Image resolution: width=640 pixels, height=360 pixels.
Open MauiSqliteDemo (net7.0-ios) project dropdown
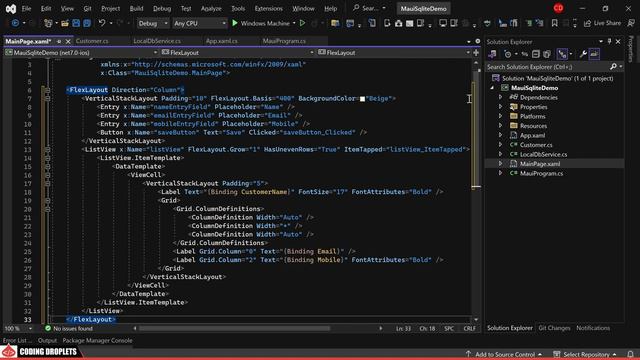point(81,53)
